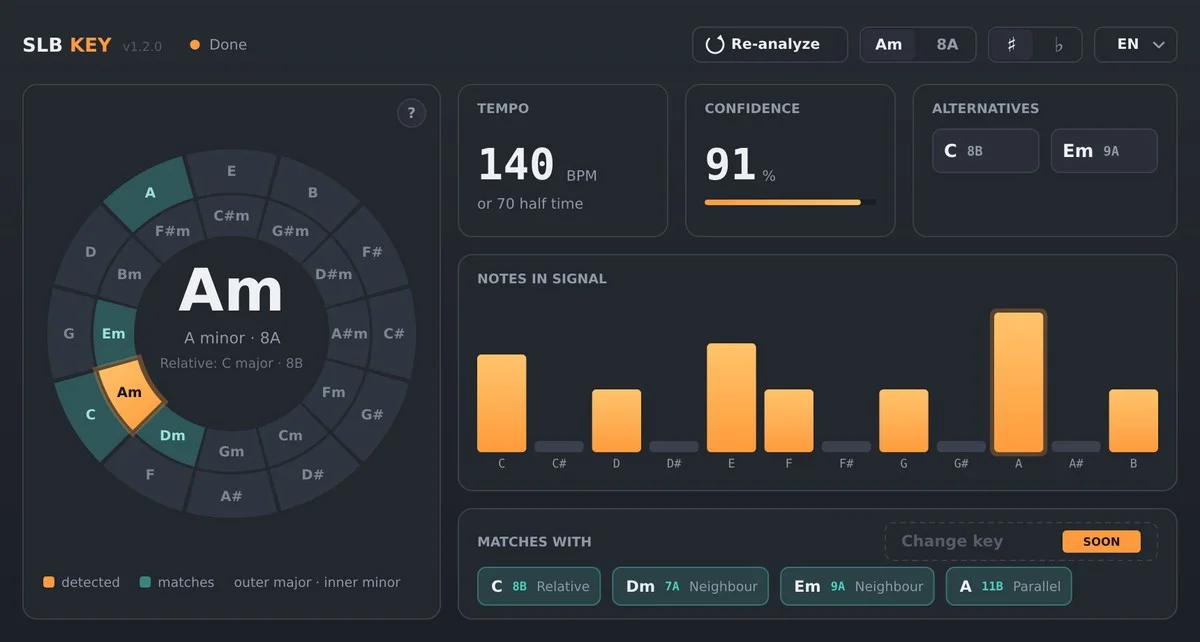The width and height of the screenshot is (1200, 642).
Task: Click the G note bar
Action: click(x=904, y=421)
